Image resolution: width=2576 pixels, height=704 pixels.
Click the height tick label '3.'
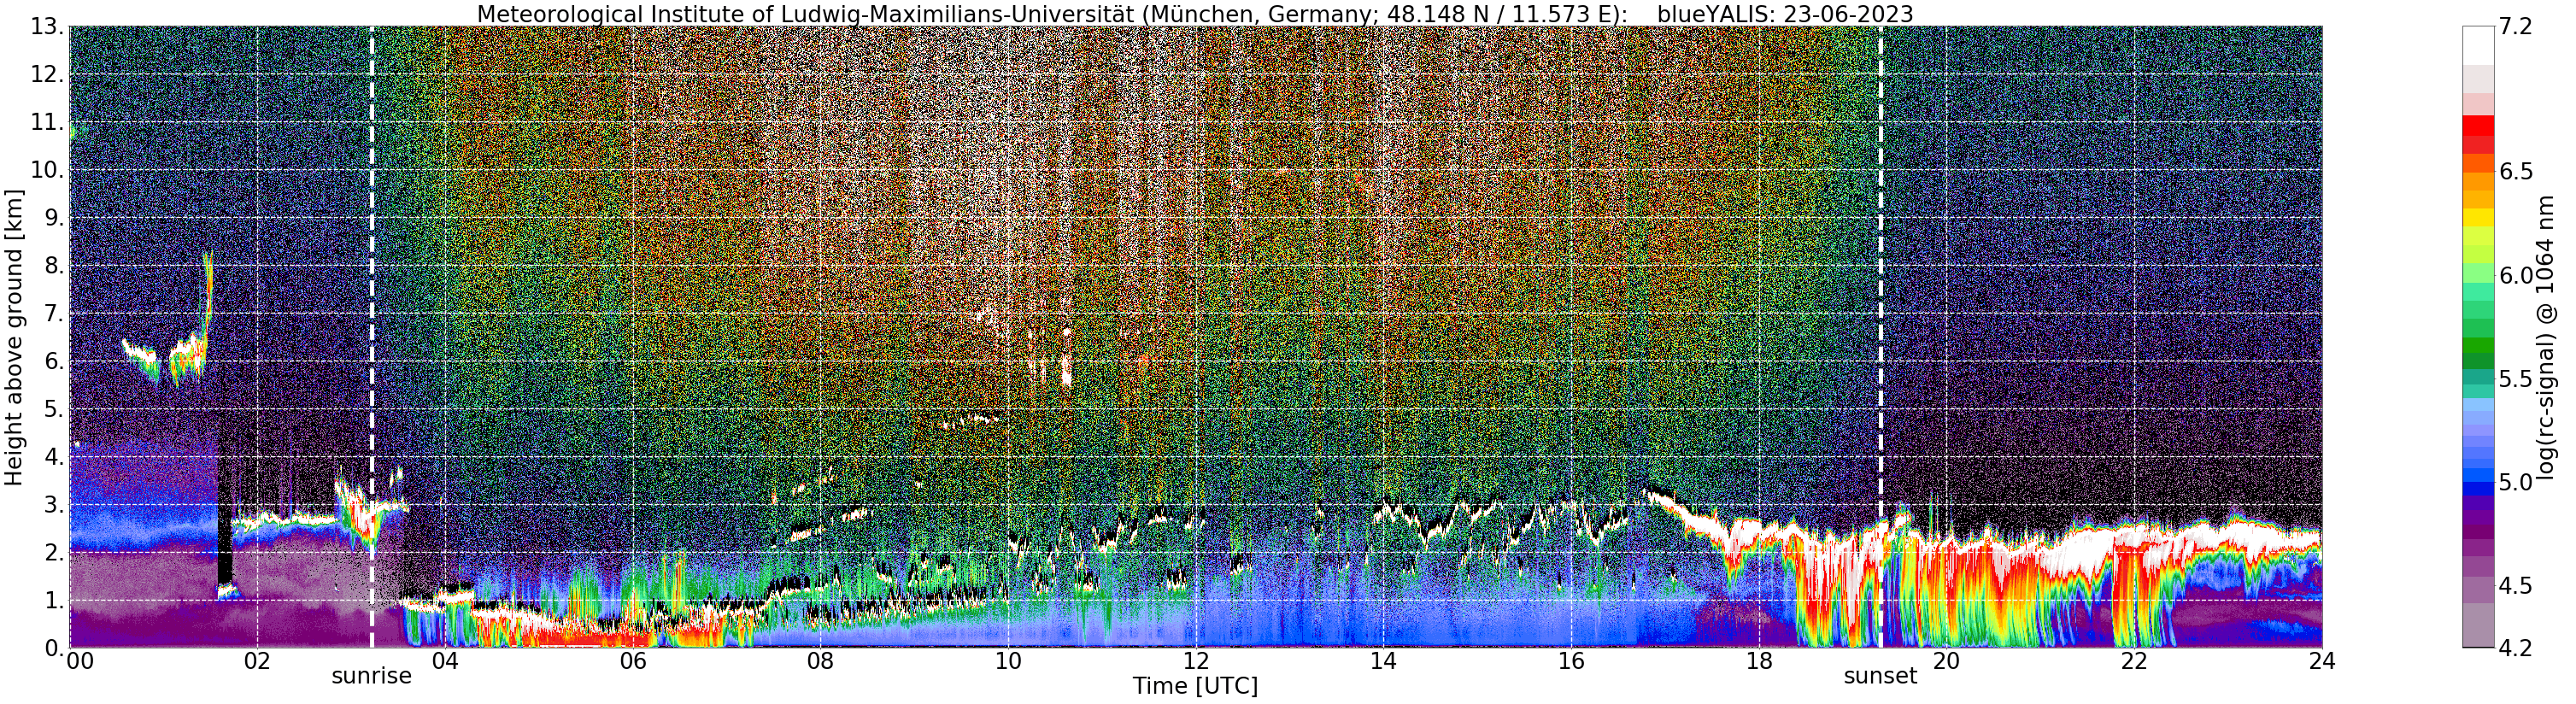(x=54, y=505)
